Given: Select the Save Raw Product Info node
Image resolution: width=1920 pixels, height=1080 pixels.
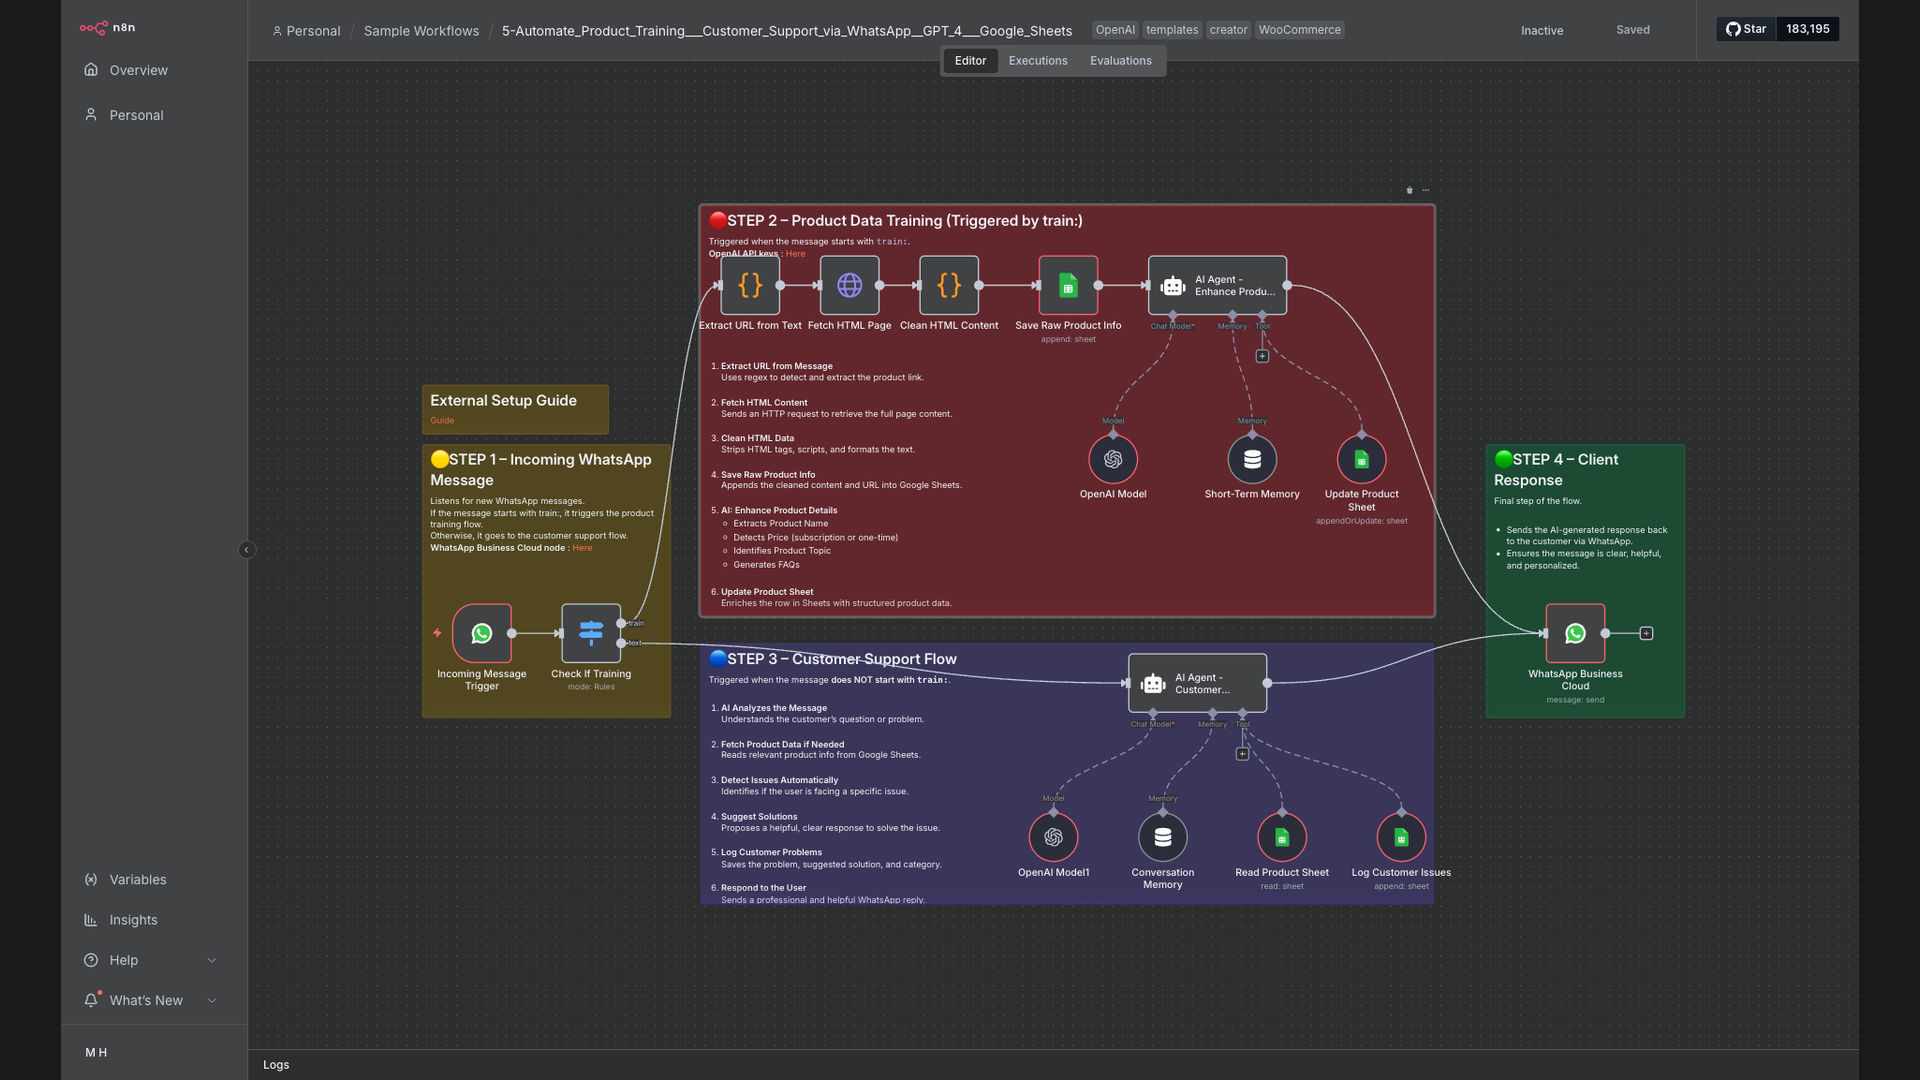Looking at the screenshot, I should 1068,285.
